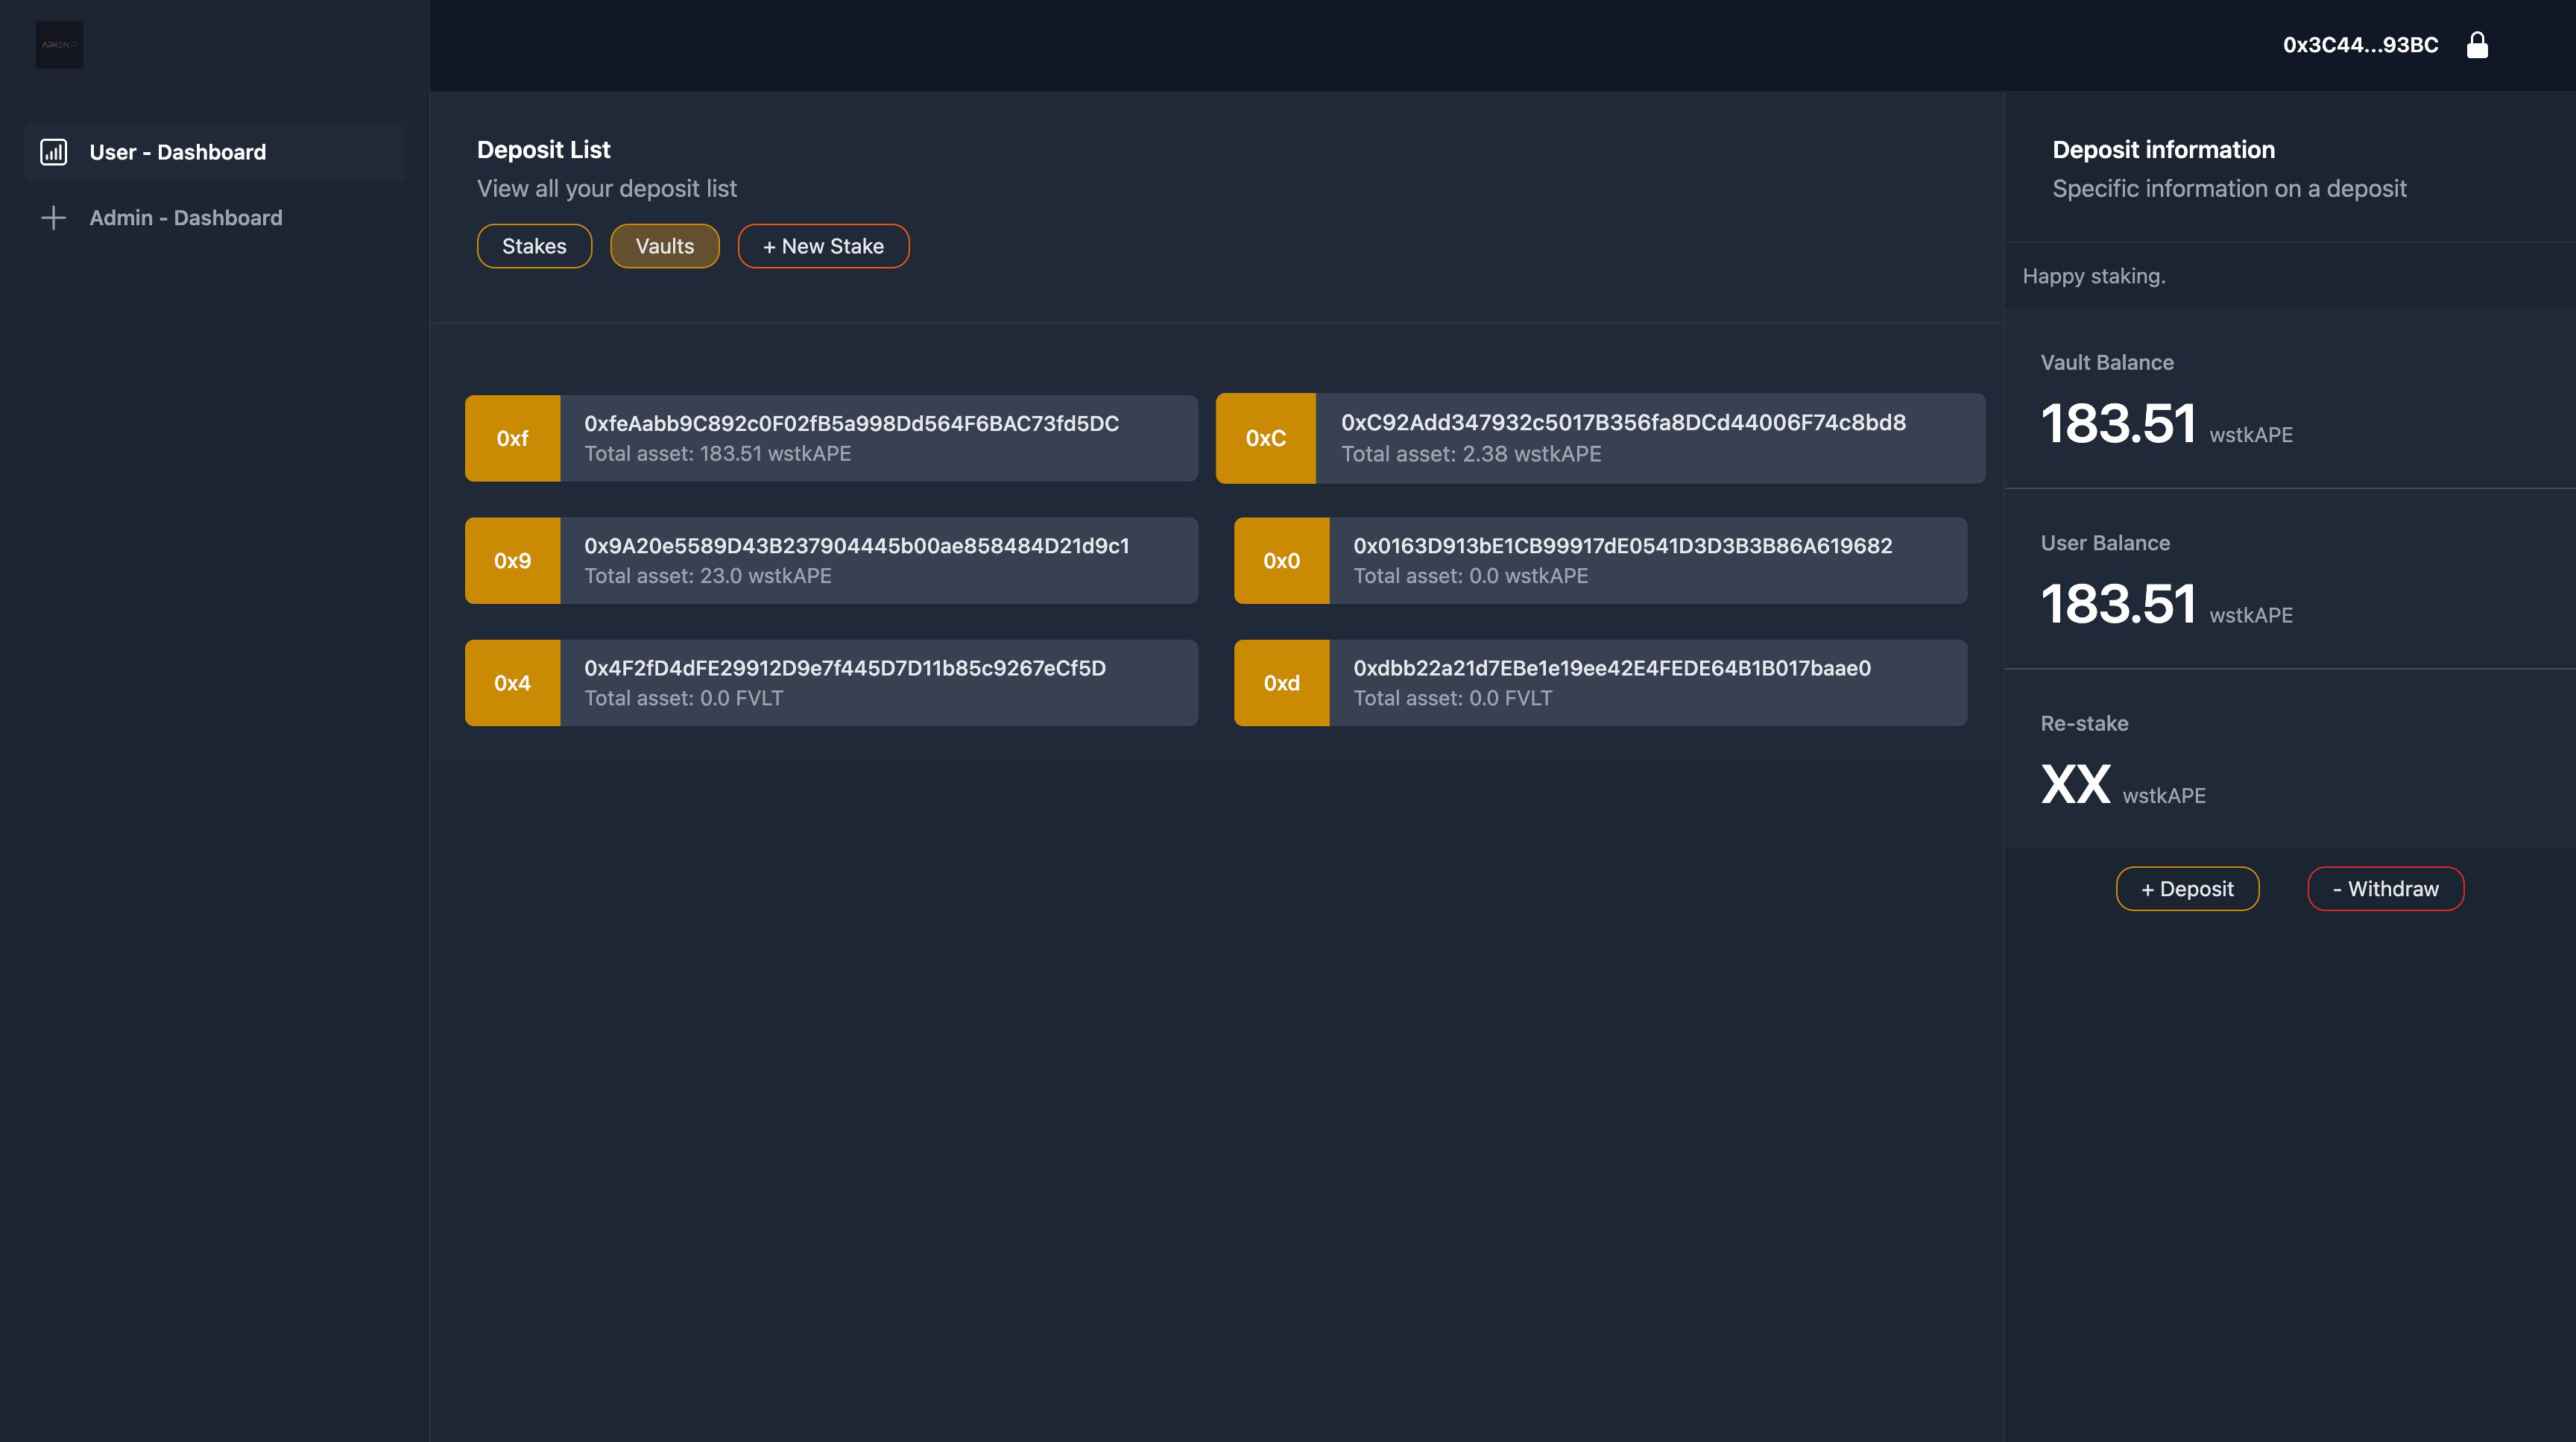Select vault address 0xC92Add347932c5017B356fa8DCd44006F74c8bd8
The height and width of the screenshot is (1442, 2576).
tap(1623, 422)
